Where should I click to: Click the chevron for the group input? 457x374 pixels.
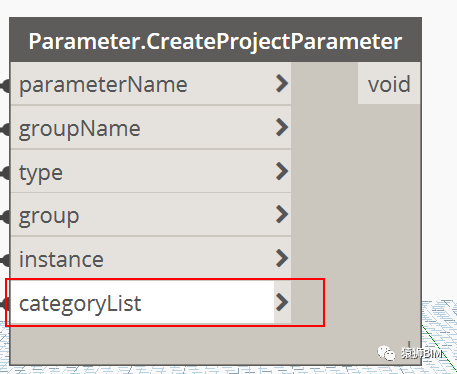(x=282, y=214)
